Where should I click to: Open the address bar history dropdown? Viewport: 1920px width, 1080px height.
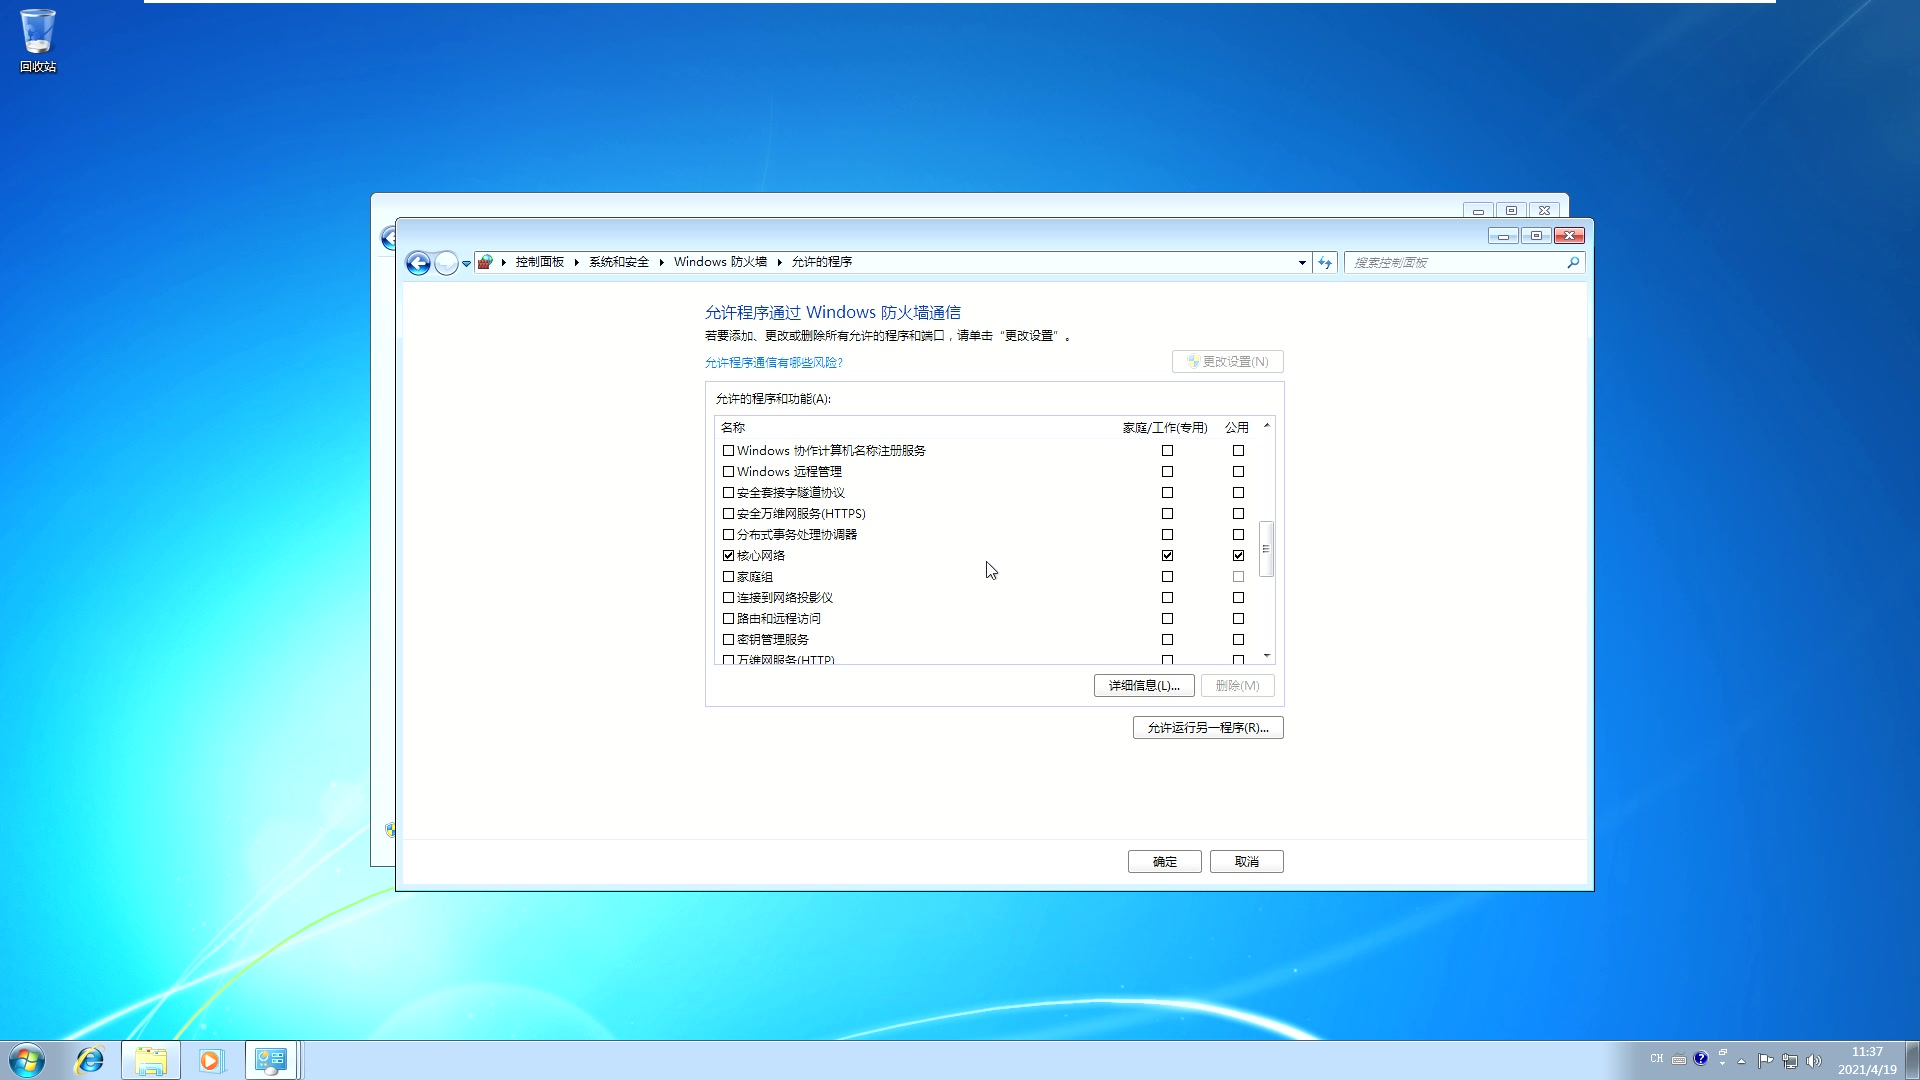1301,262
